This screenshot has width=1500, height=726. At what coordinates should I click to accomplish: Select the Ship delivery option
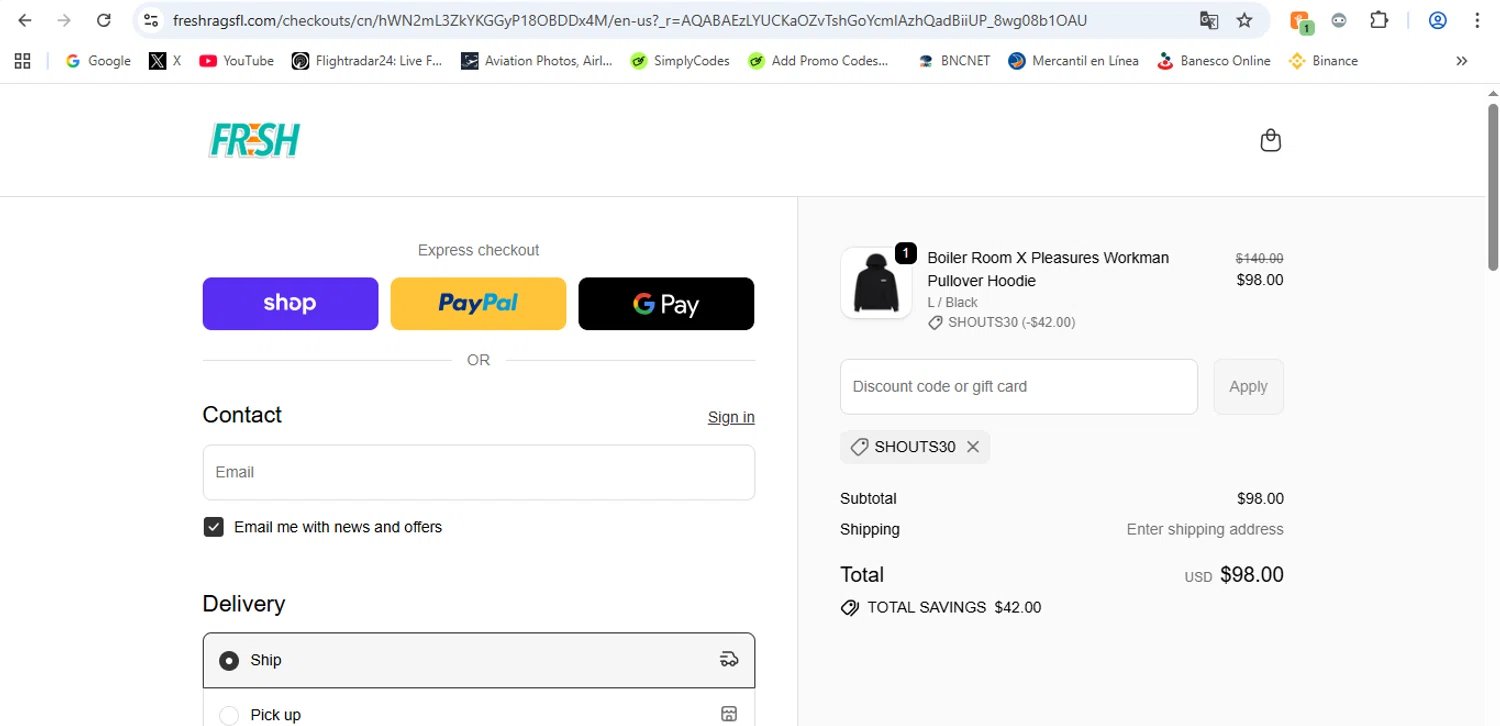478,660
